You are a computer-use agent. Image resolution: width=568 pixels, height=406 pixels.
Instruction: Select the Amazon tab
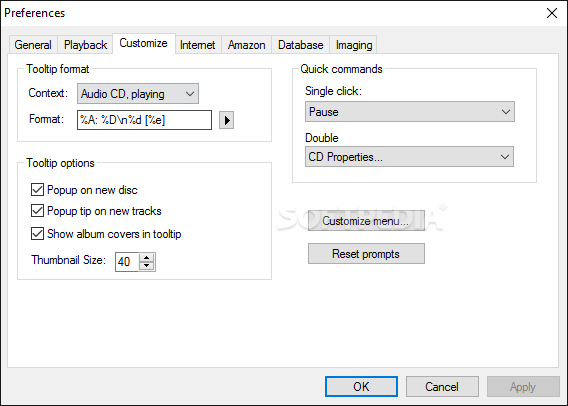click(247, 45)
